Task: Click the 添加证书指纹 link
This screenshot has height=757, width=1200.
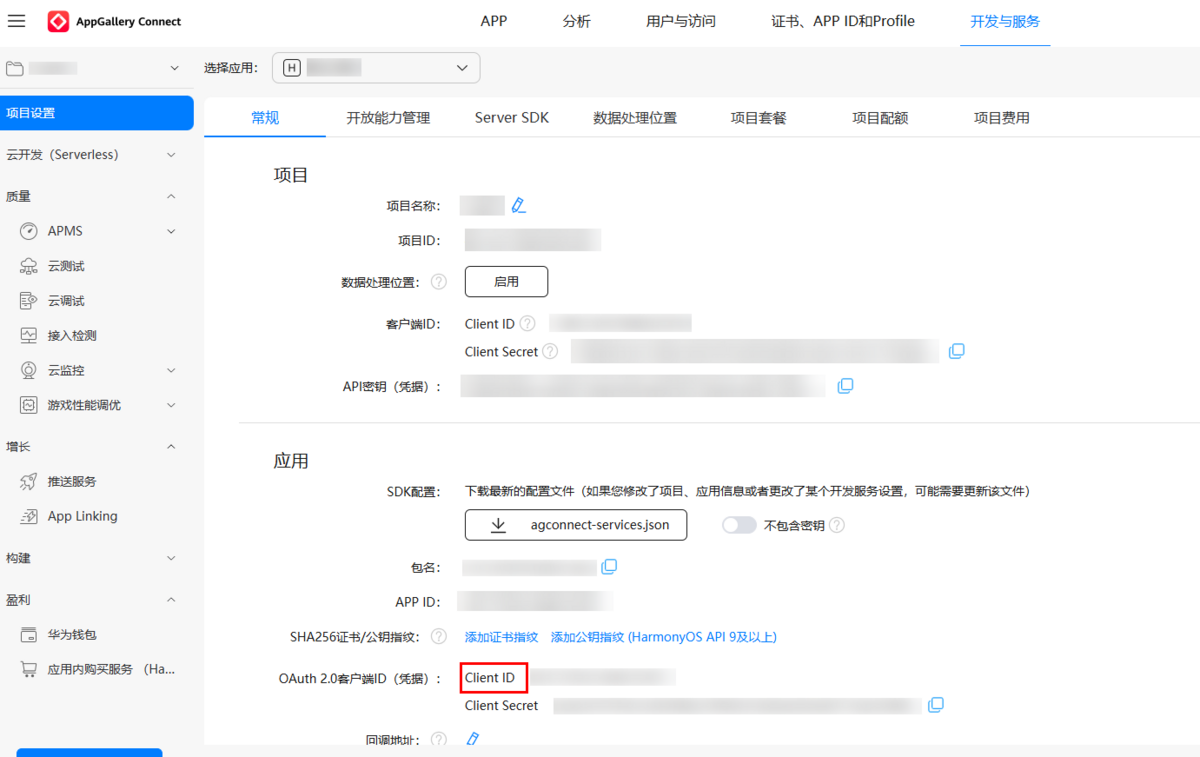Action: (x=501, y=637)
